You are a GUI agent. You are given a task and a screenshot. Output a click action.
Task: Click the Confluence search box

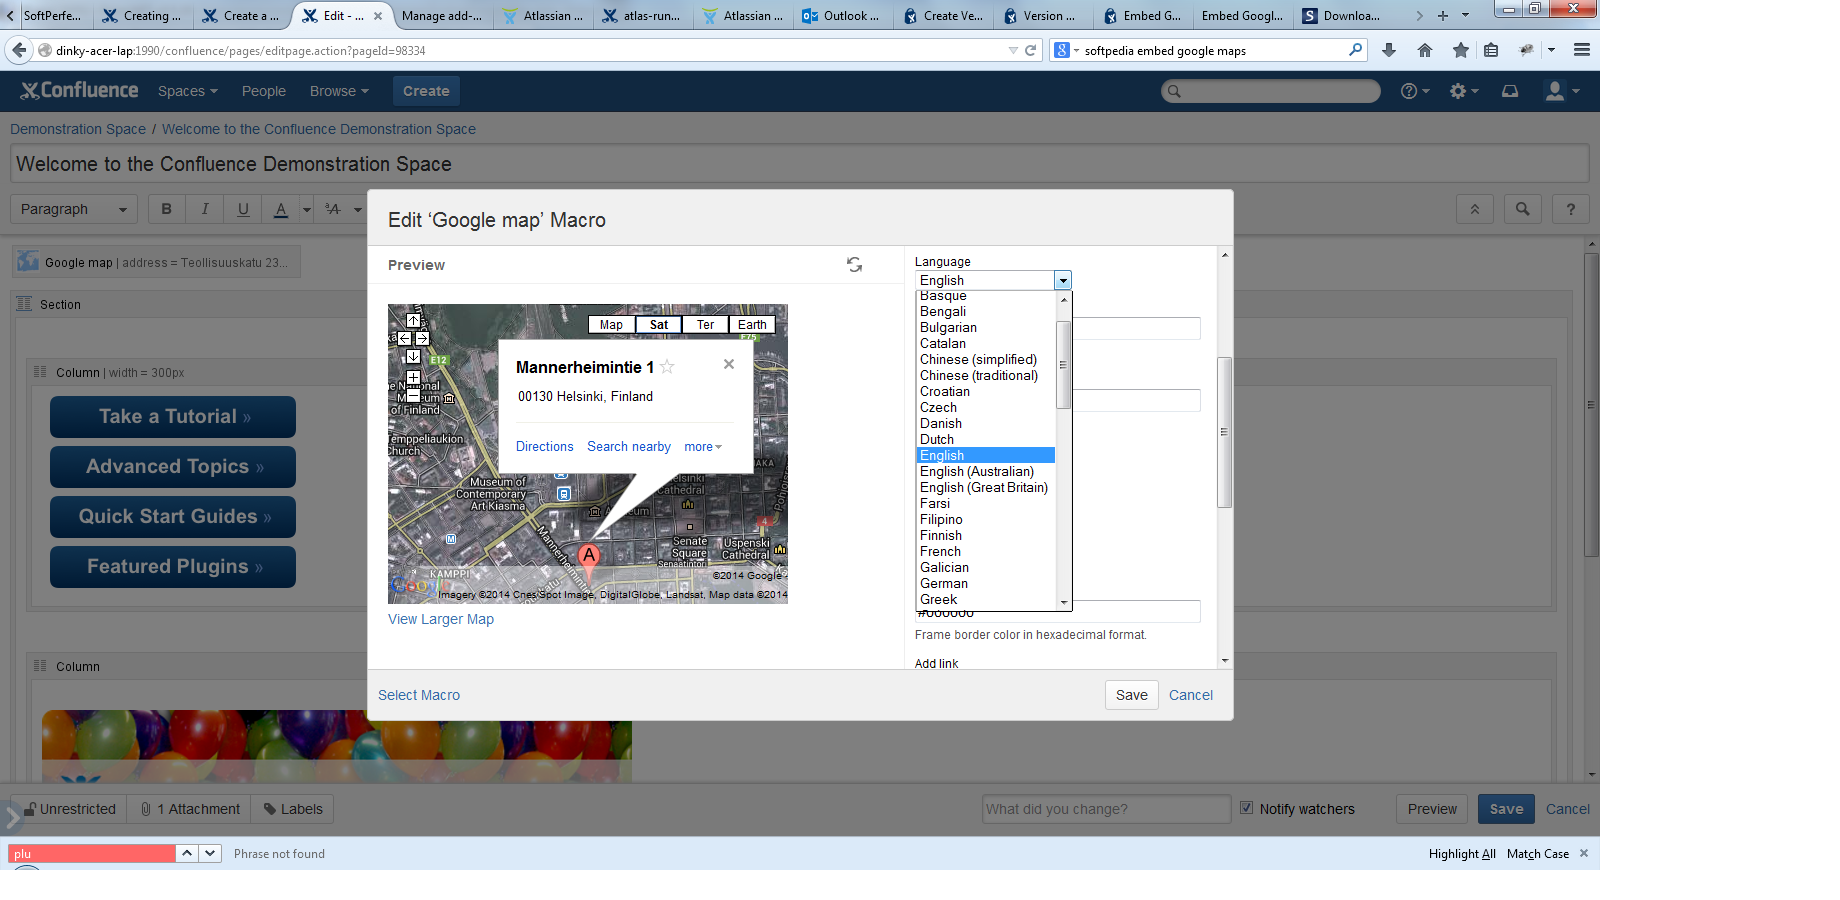pos(1271,91)
